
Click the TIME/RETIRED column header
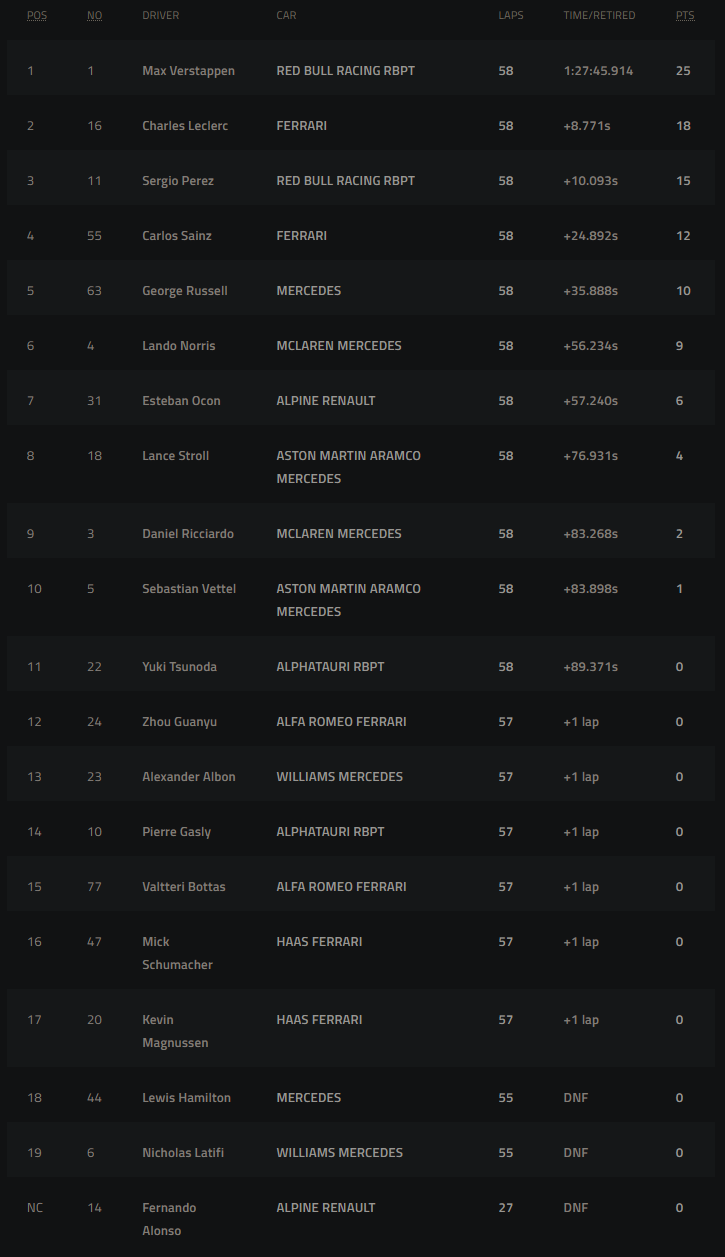point(599,16)
